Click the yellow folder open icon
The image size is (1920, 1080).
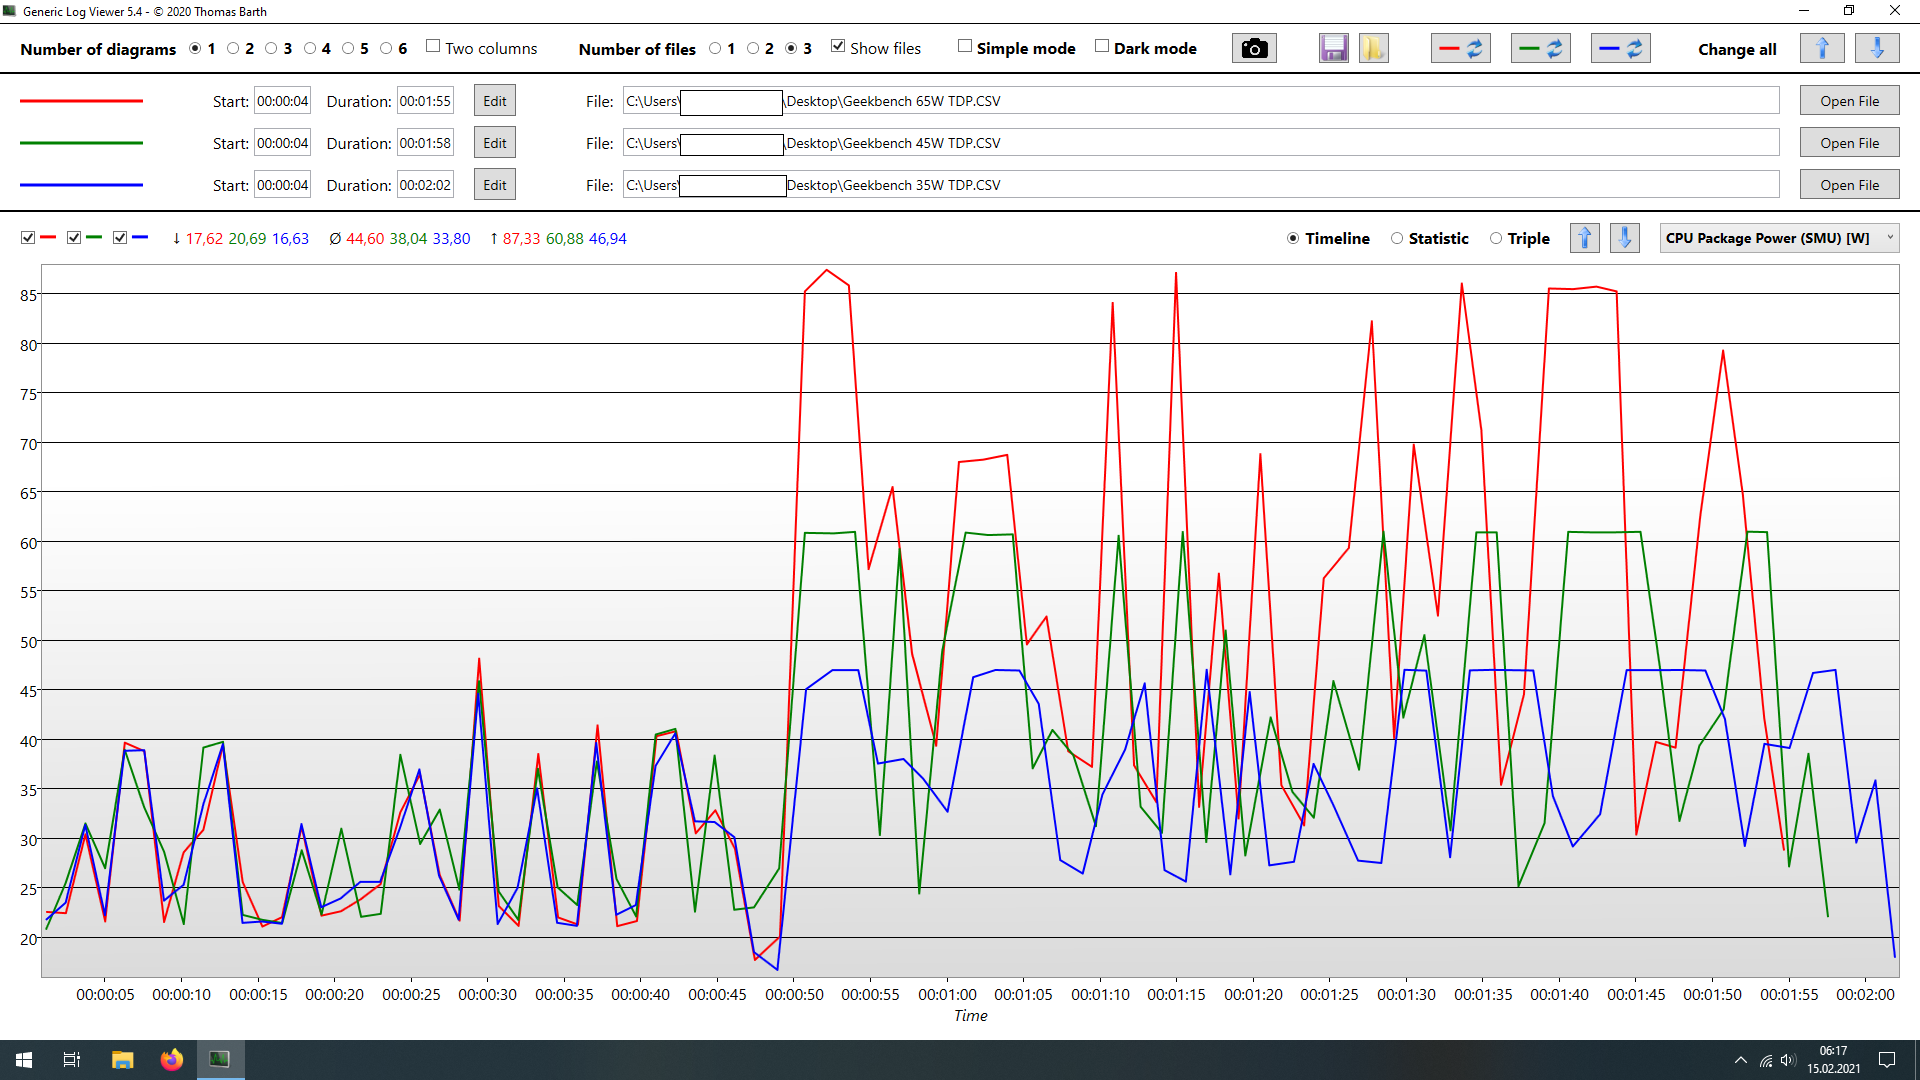click(1373, 48)
